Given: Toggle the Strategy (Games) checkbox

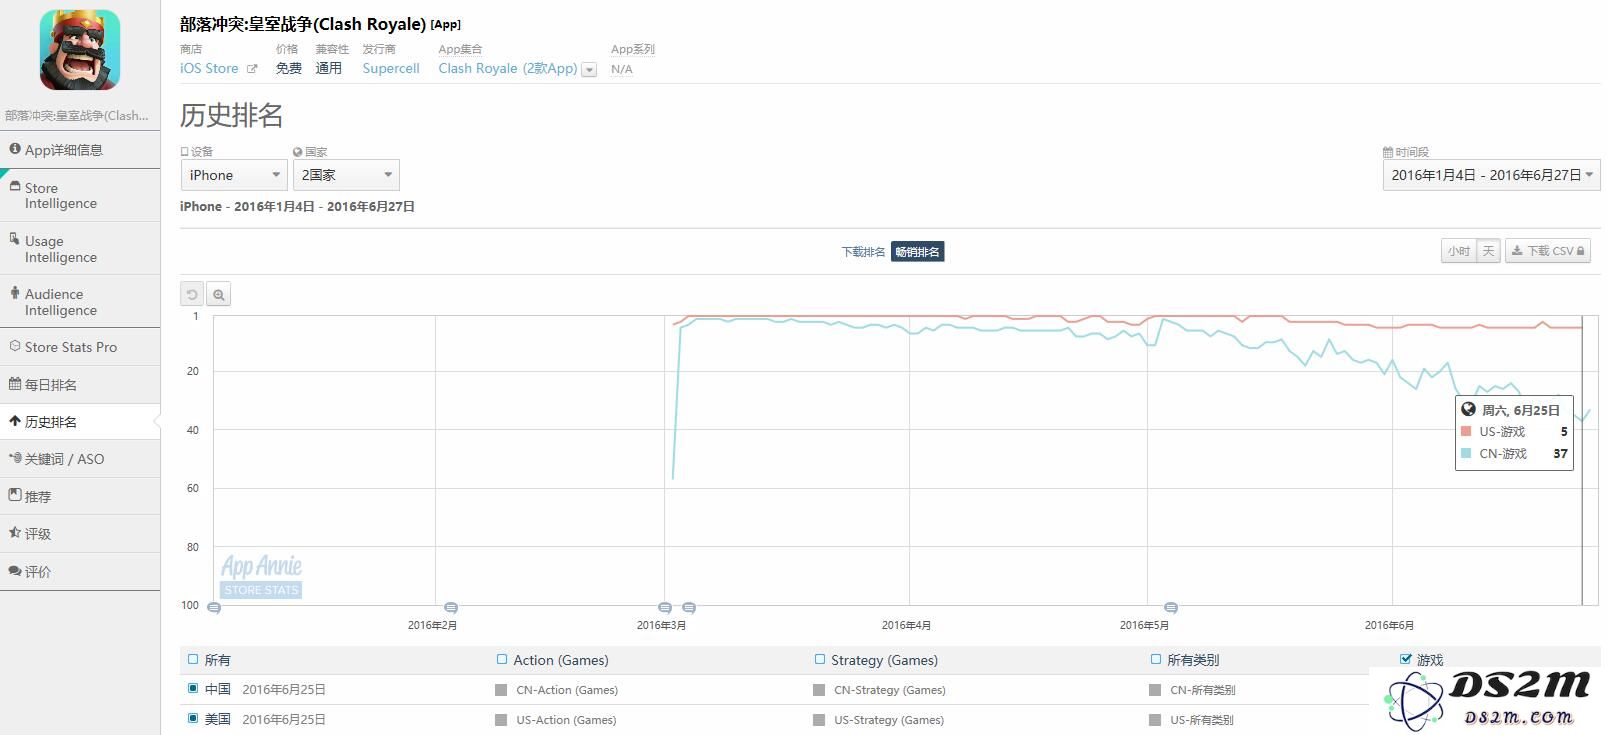Looking at the screenshot, I should 820,659.
